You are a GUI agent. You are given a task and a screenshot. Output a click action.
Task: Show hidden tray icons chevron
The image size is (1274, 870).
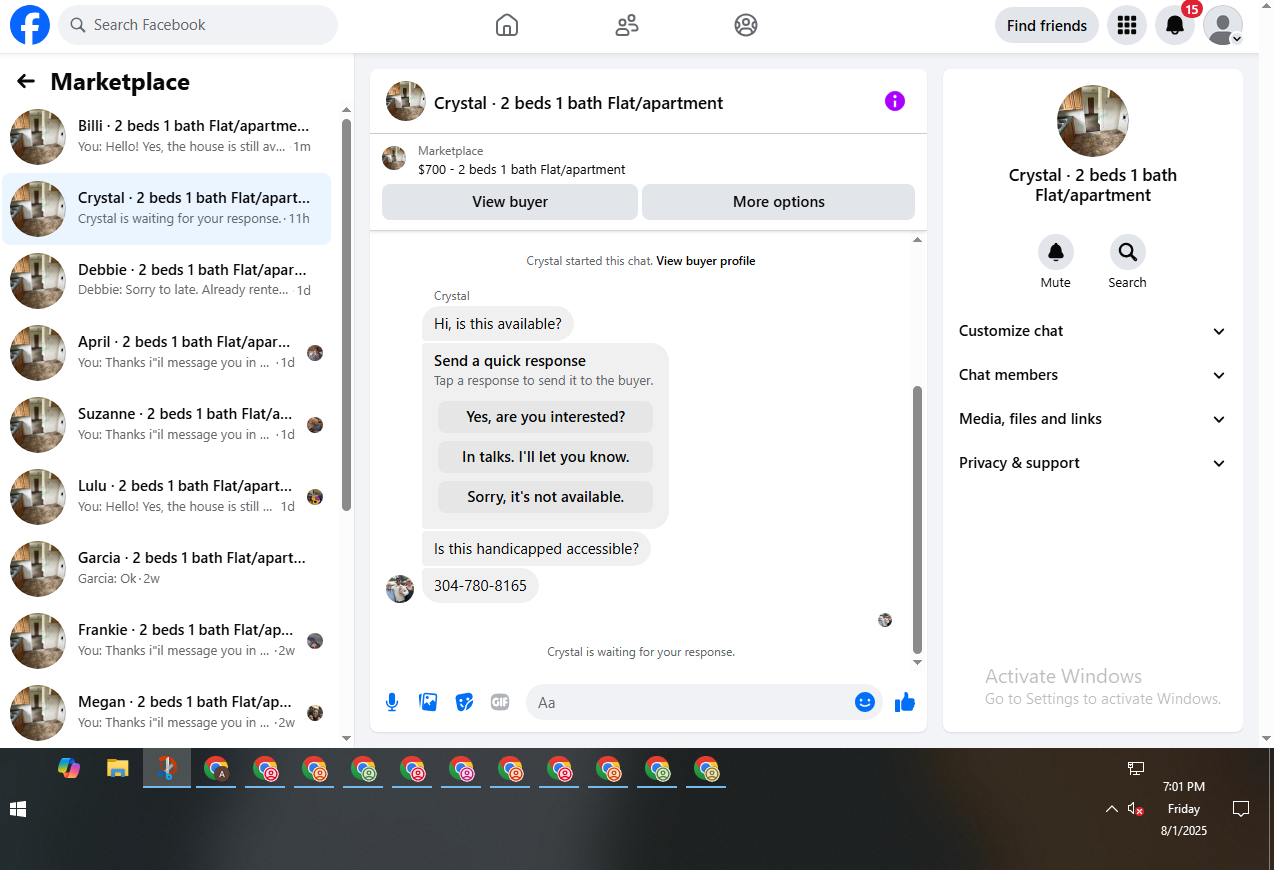point(1111,809)
